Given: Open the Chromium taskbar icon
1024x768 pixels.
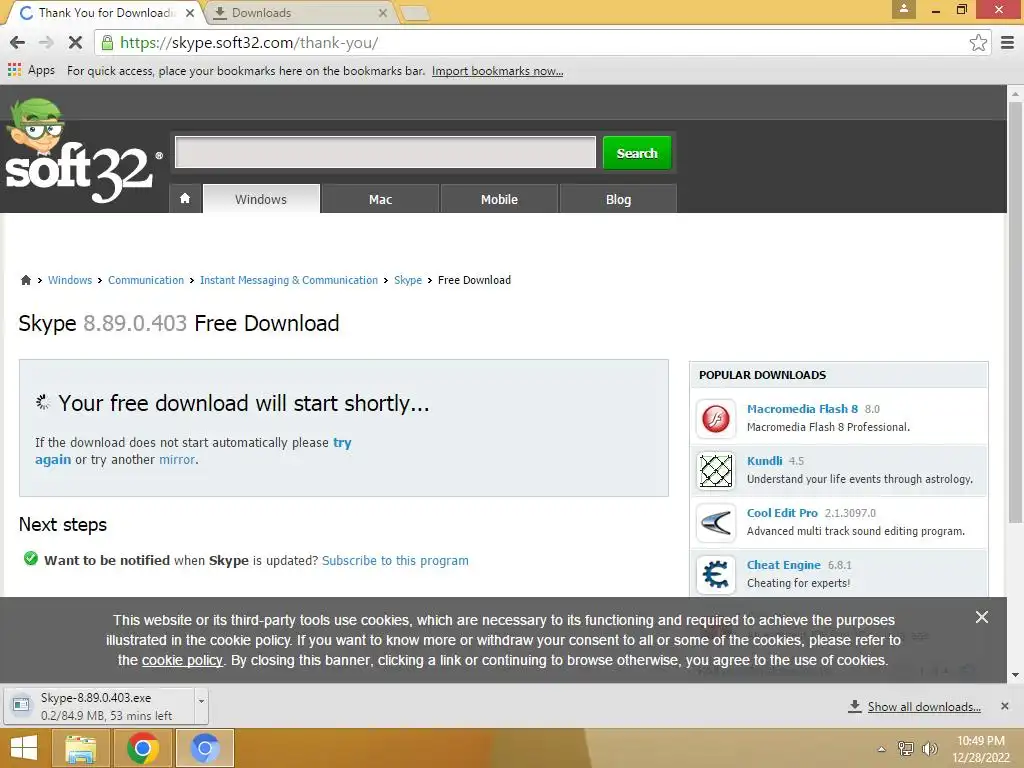Looking at the screenshot, I should click(204, 748).
